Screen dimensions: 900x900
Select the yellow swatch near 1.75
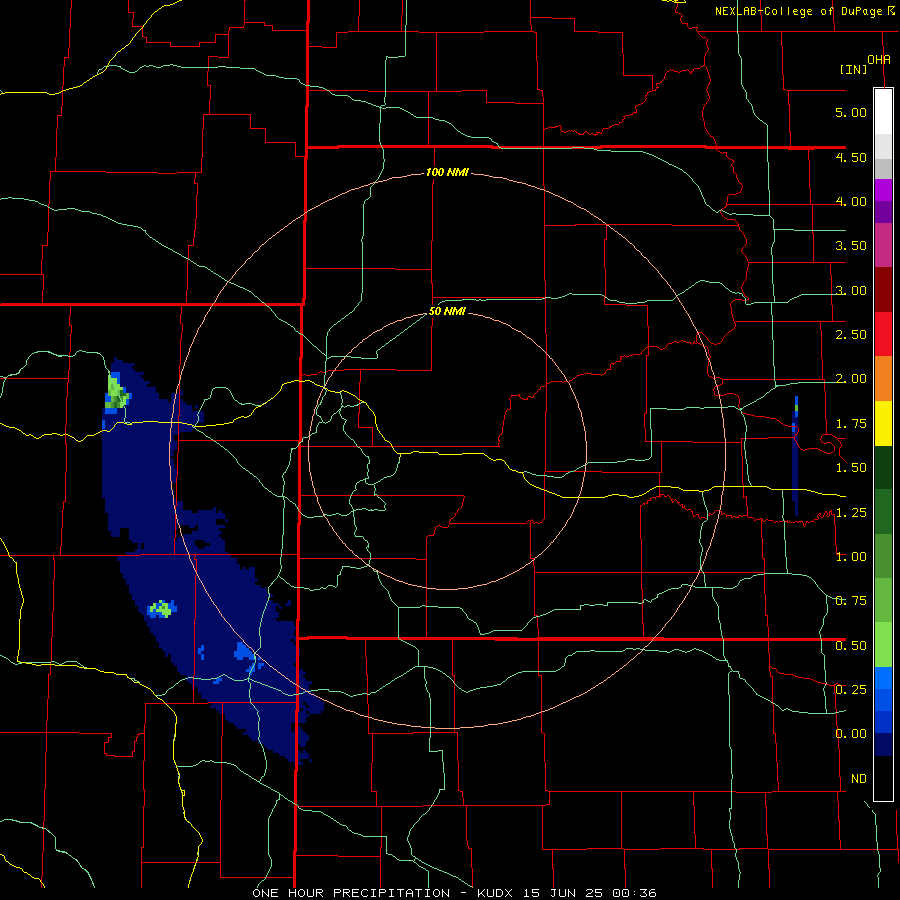click(x=883, y=423)
